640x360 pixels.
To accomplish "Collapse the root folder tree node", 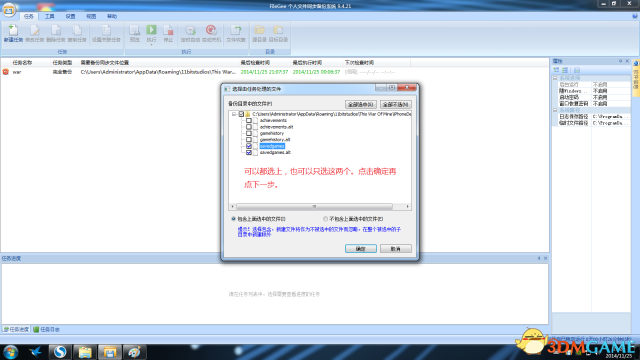I will point(234,114).
